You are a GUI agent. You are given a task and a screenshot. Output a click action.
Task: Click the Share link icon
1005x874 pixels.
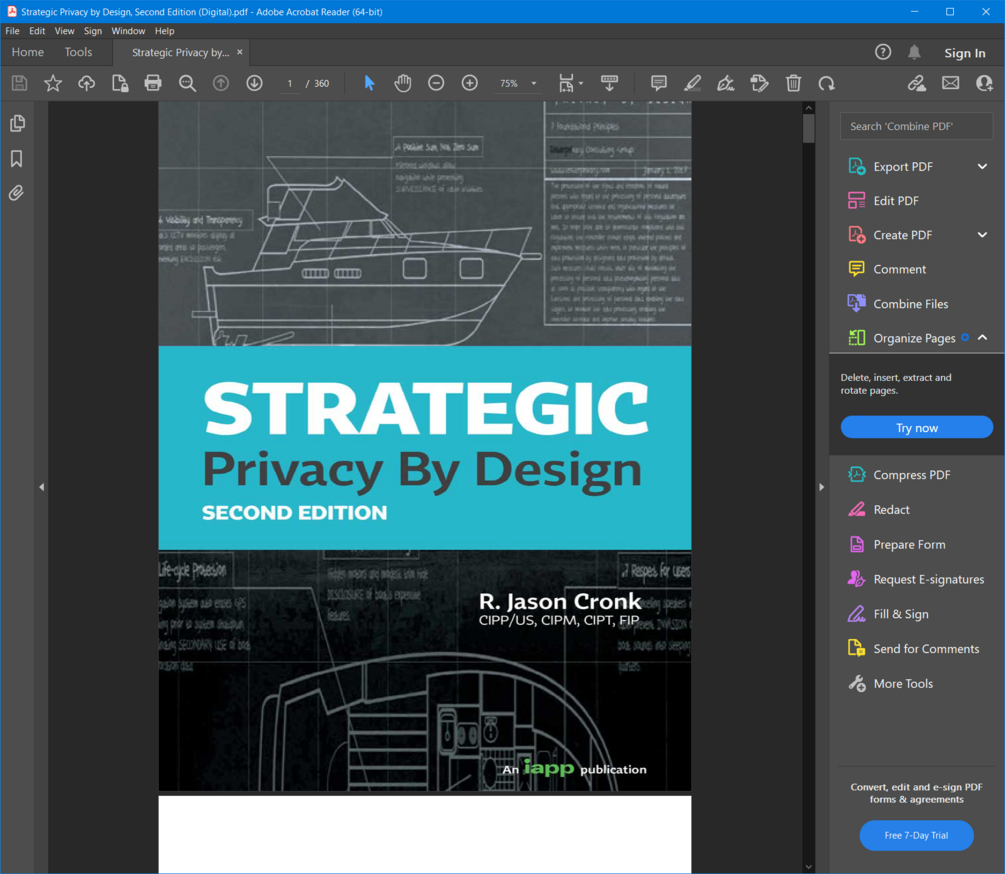[x=917, y=83]
